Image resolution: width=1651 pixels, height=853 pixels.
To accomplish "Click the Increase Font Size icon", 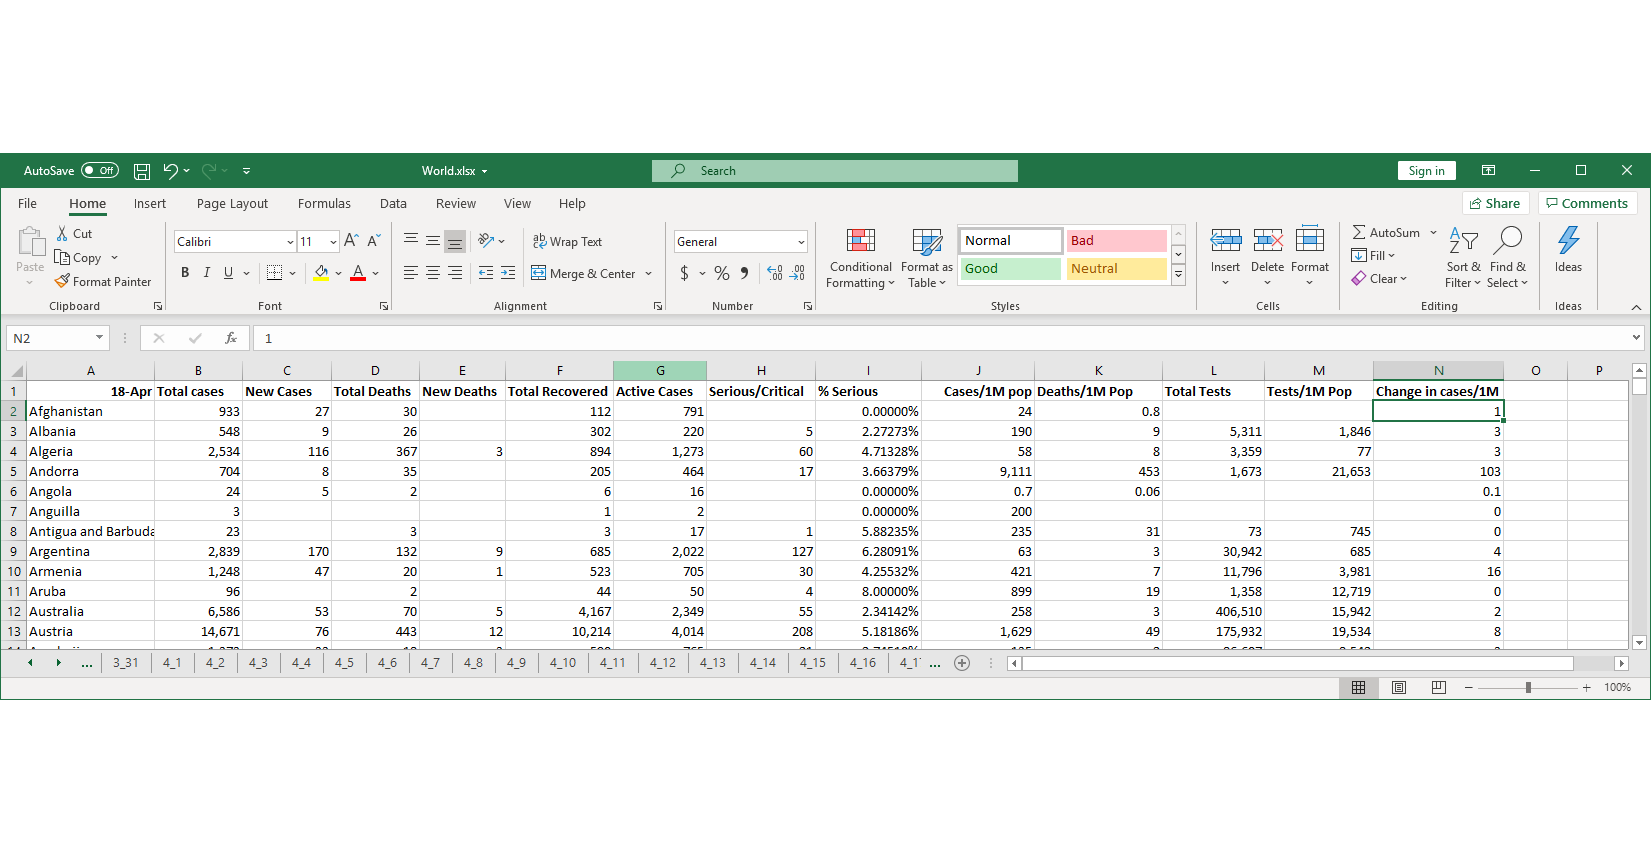I will (351, 241).
